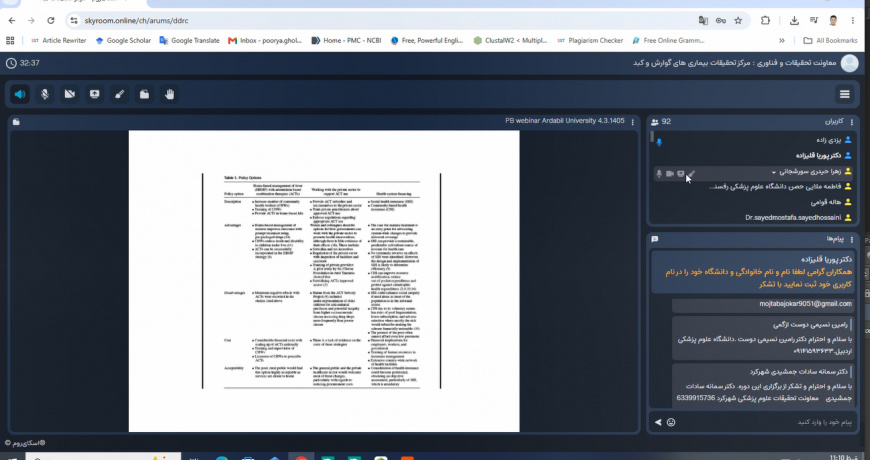Open Chrome downloads icon
The image size is (870, 460).
[794, 21]
